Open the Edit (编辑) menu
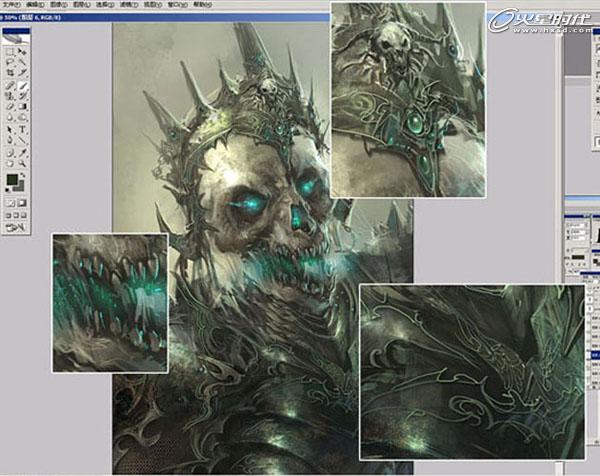600x476 pixels. 35,5
